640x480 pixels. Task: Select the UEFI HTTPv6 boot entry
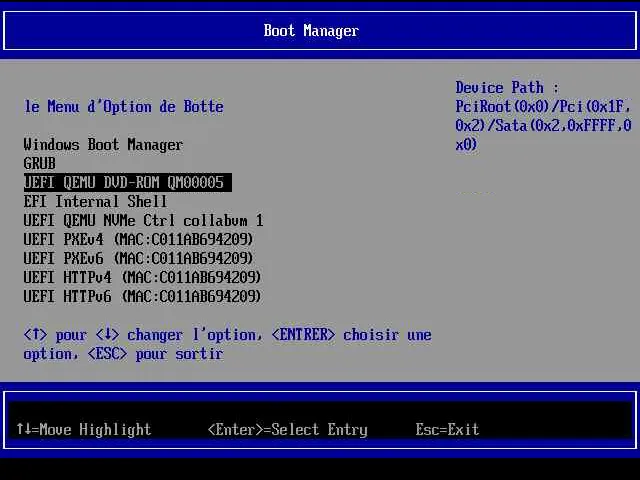[142, 296]
